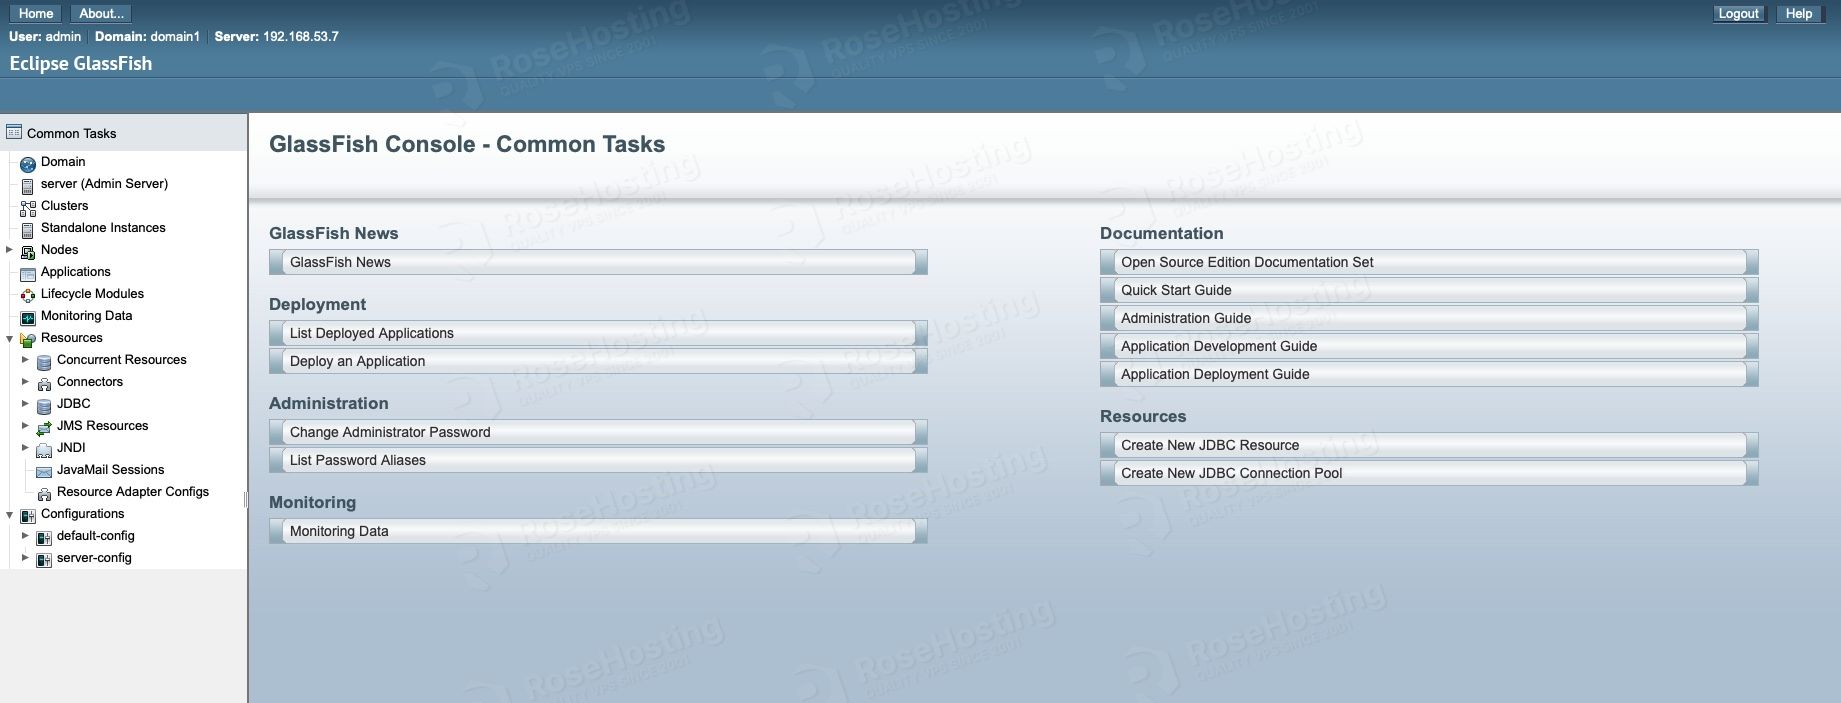The height and width of the screenshot is (703, 1841).
Task: Expand the JDBC tree node
Action: point(25,403)
